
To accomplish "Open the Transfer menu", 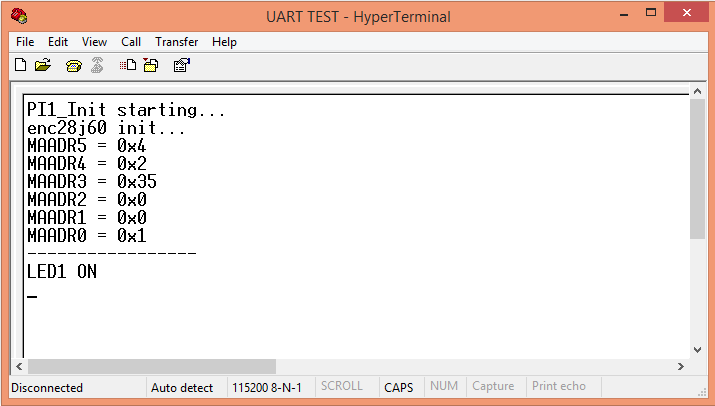I will point(176,42).
